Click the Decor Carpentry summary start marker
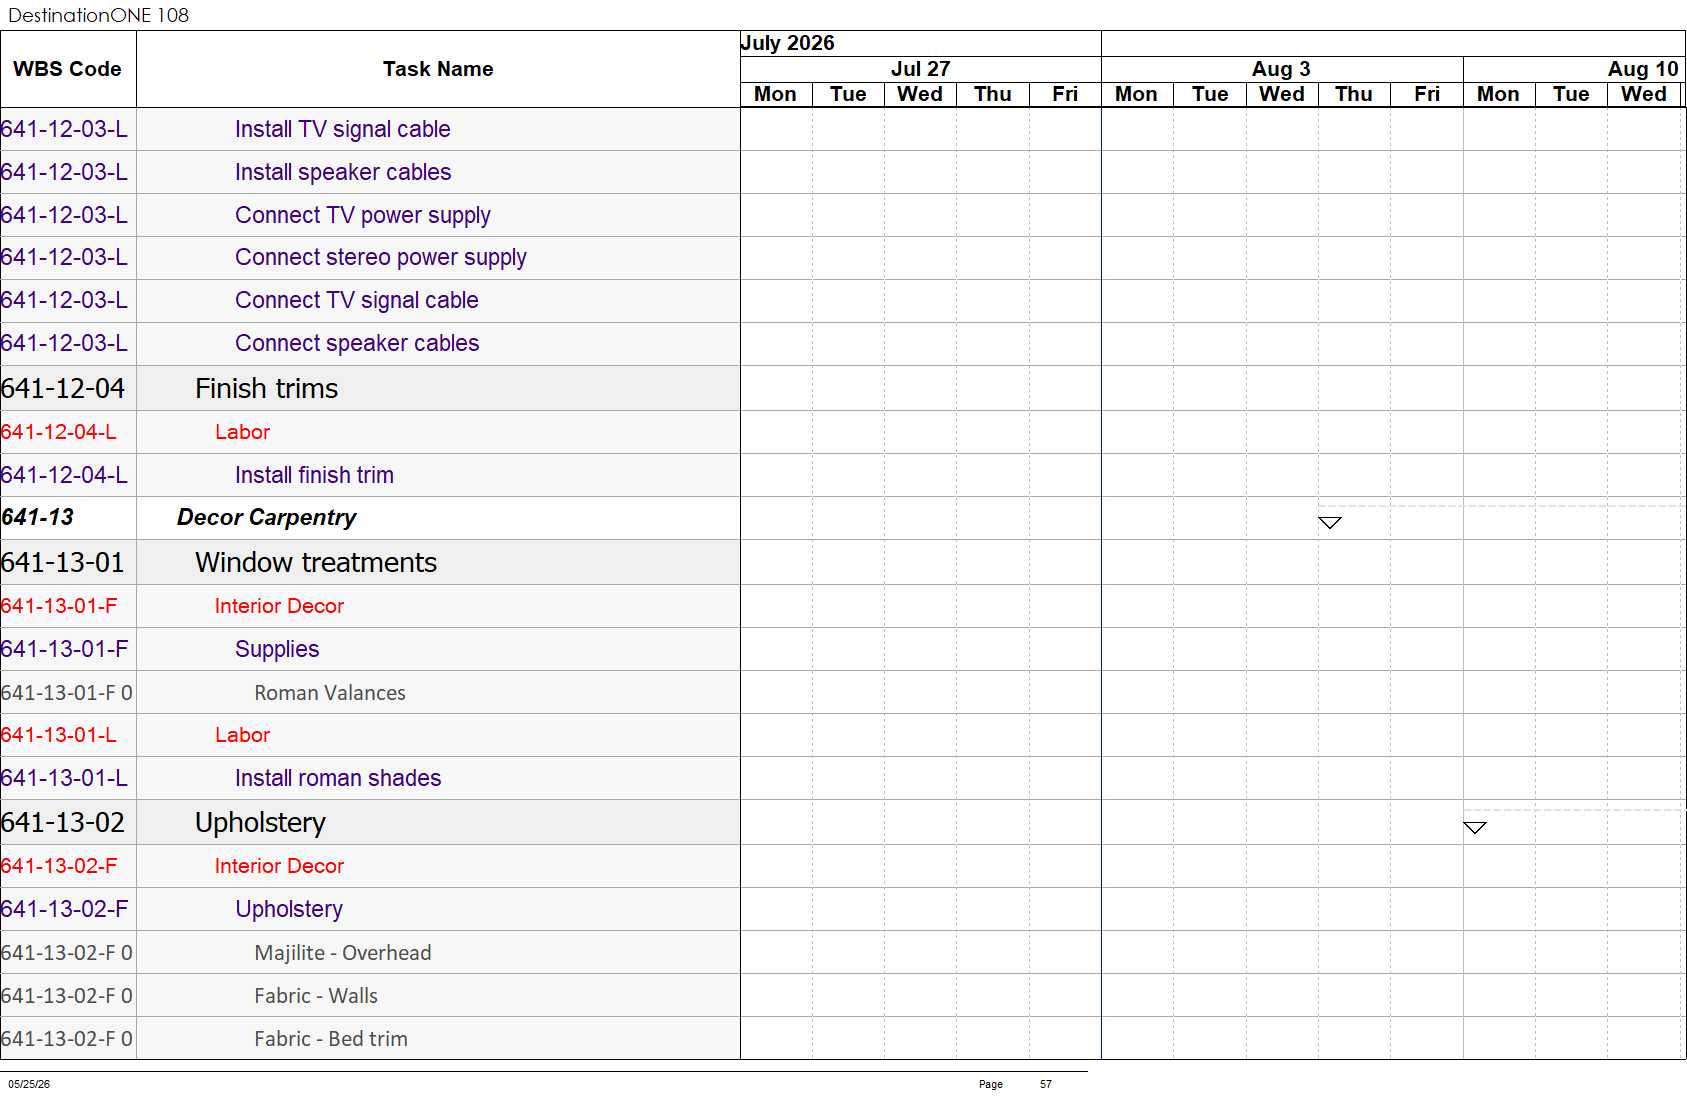1687x1097 pixels. pyautogui.click(x=1329, y=522)
